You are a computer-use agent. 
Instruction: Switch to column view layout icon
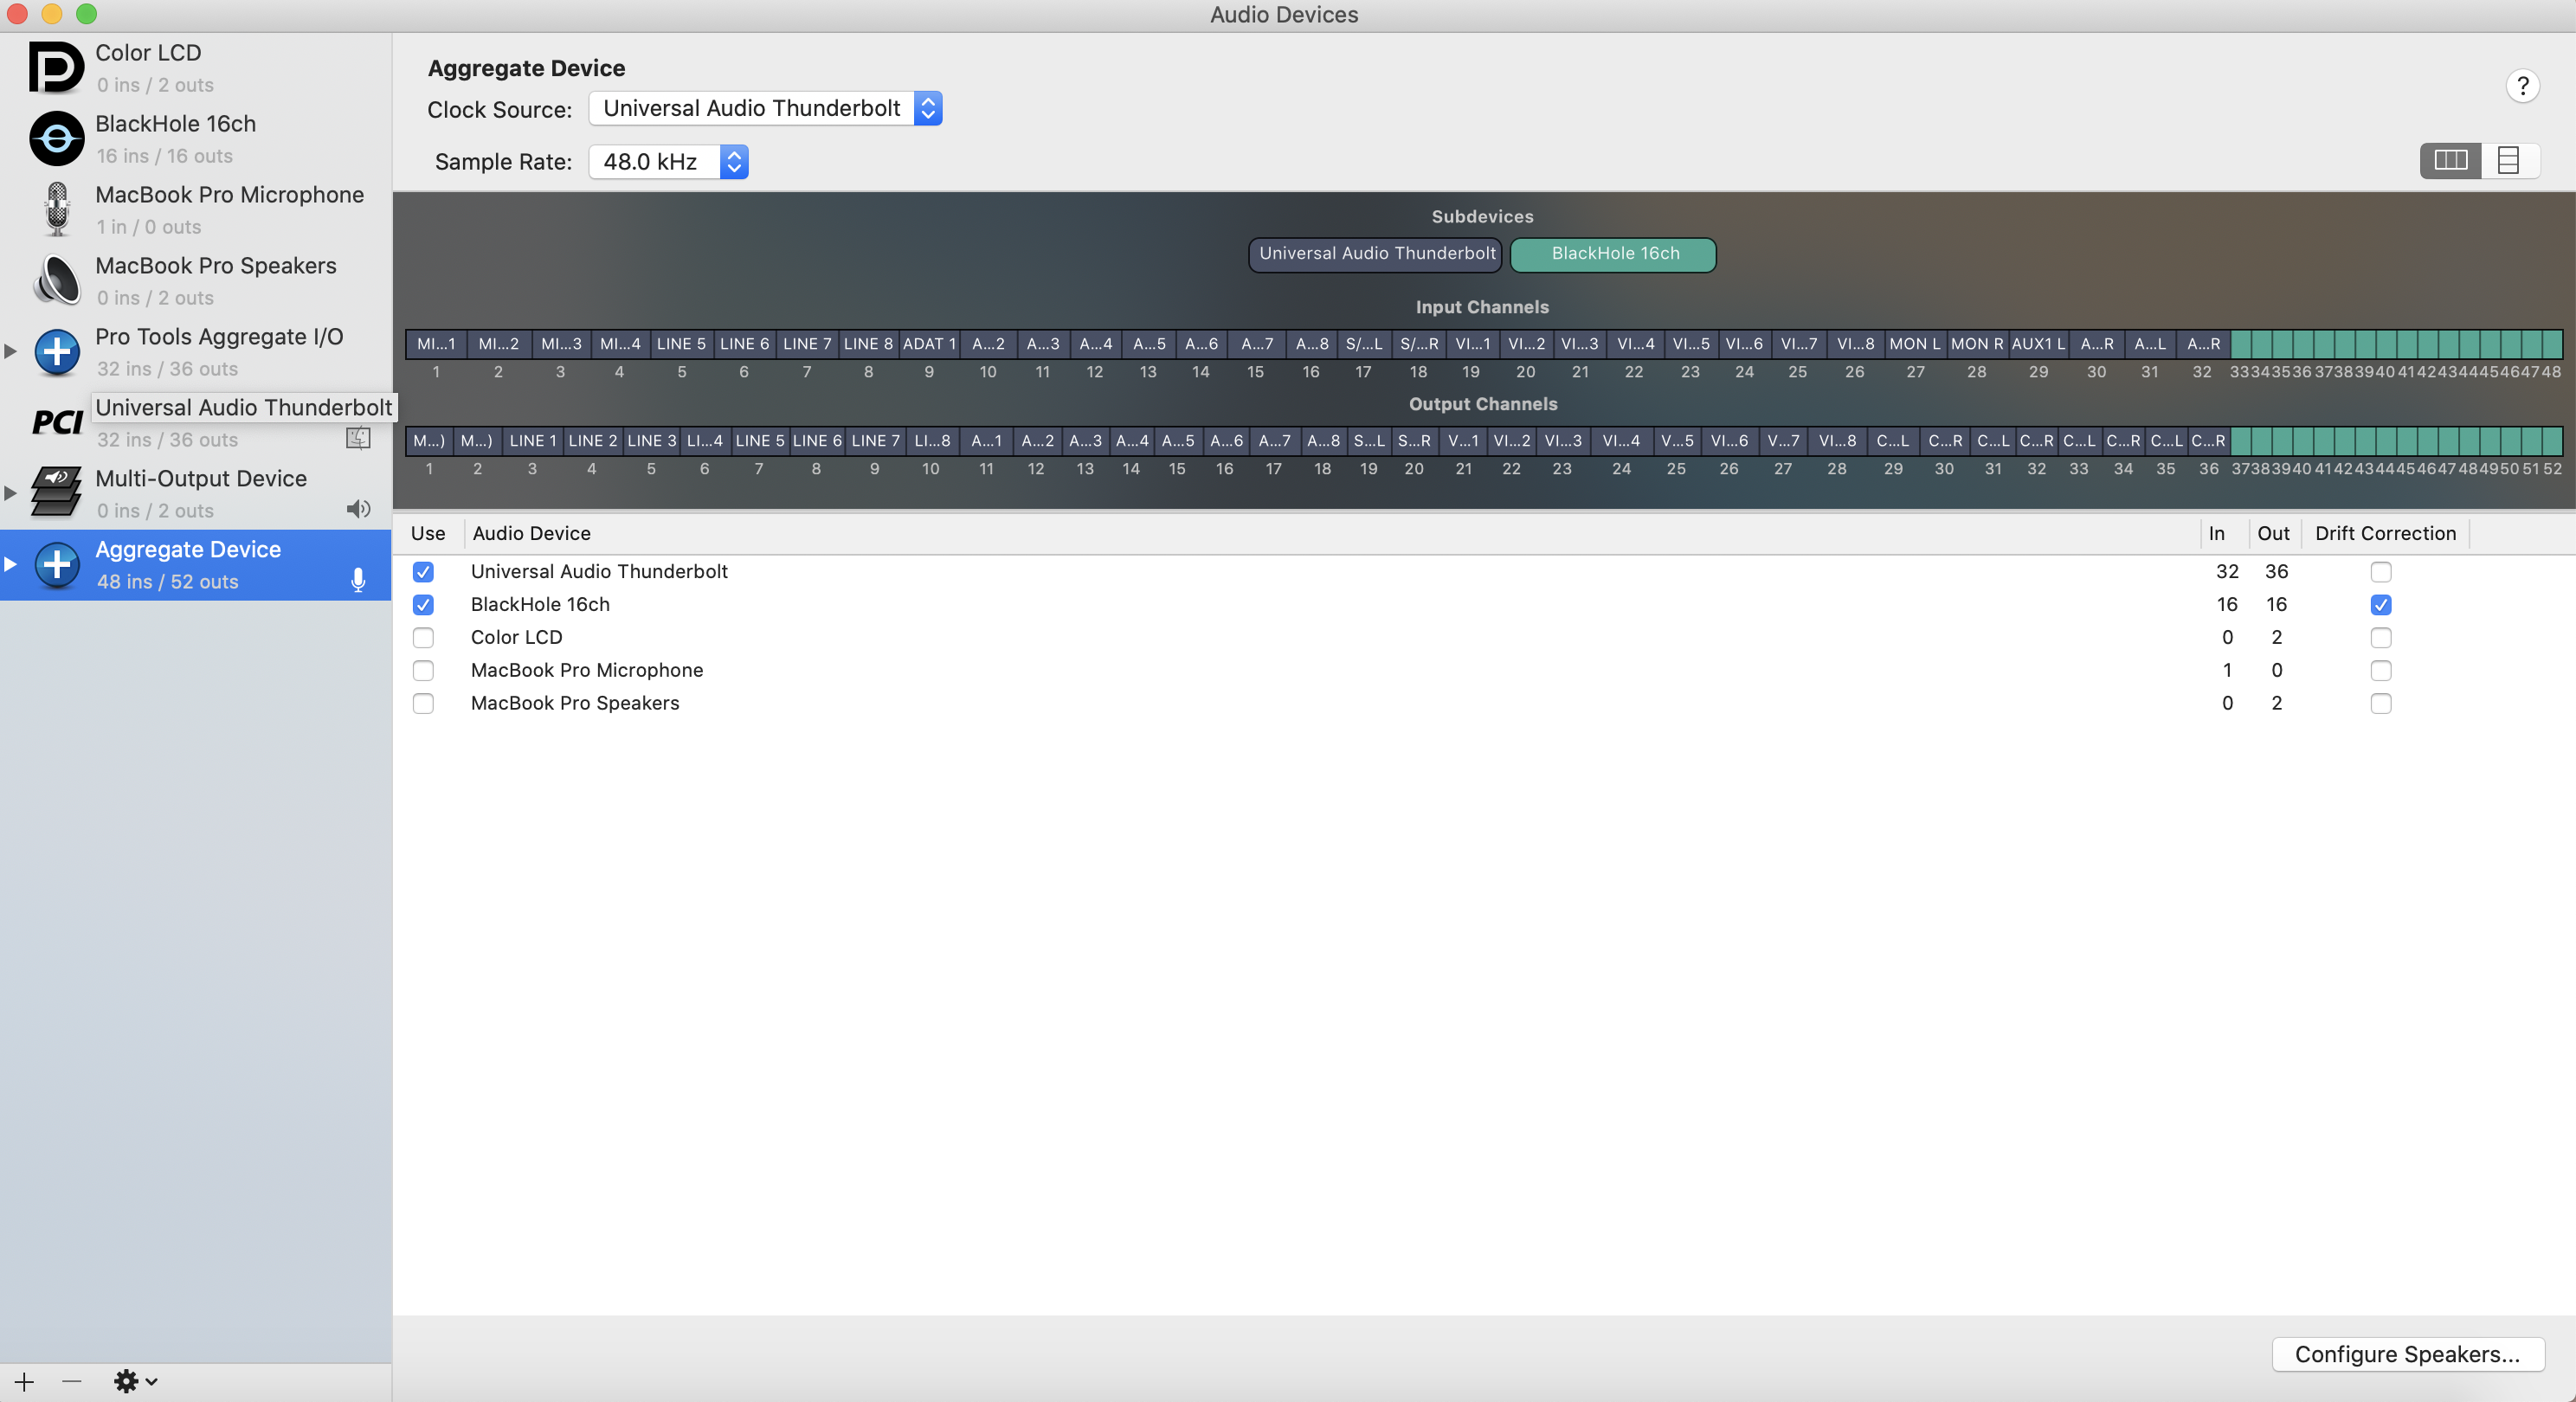[x=2450, y=160]
